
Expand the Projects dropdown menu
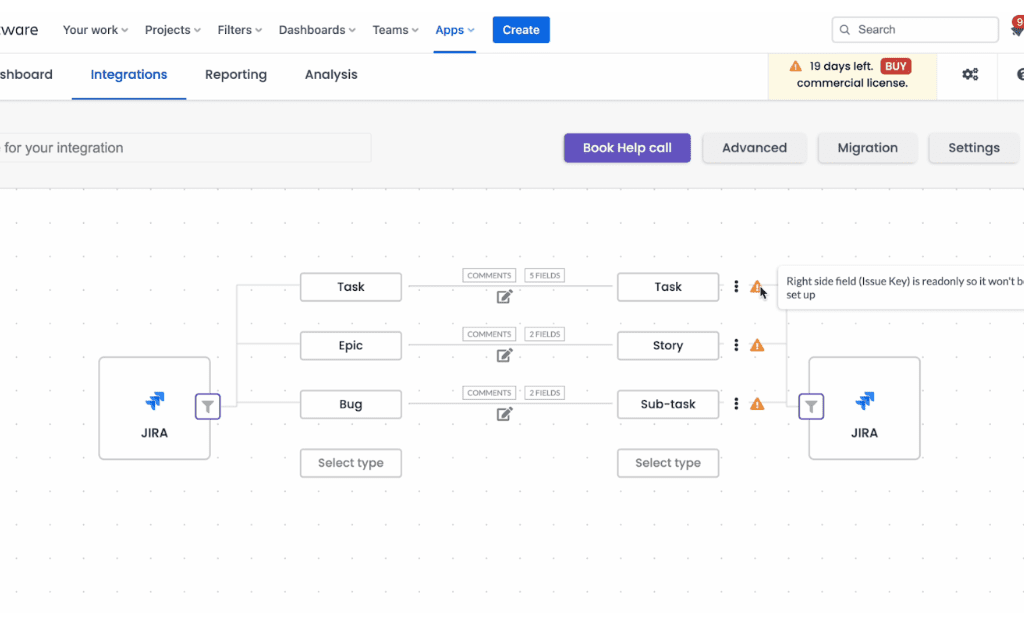[x=172, y=30]
